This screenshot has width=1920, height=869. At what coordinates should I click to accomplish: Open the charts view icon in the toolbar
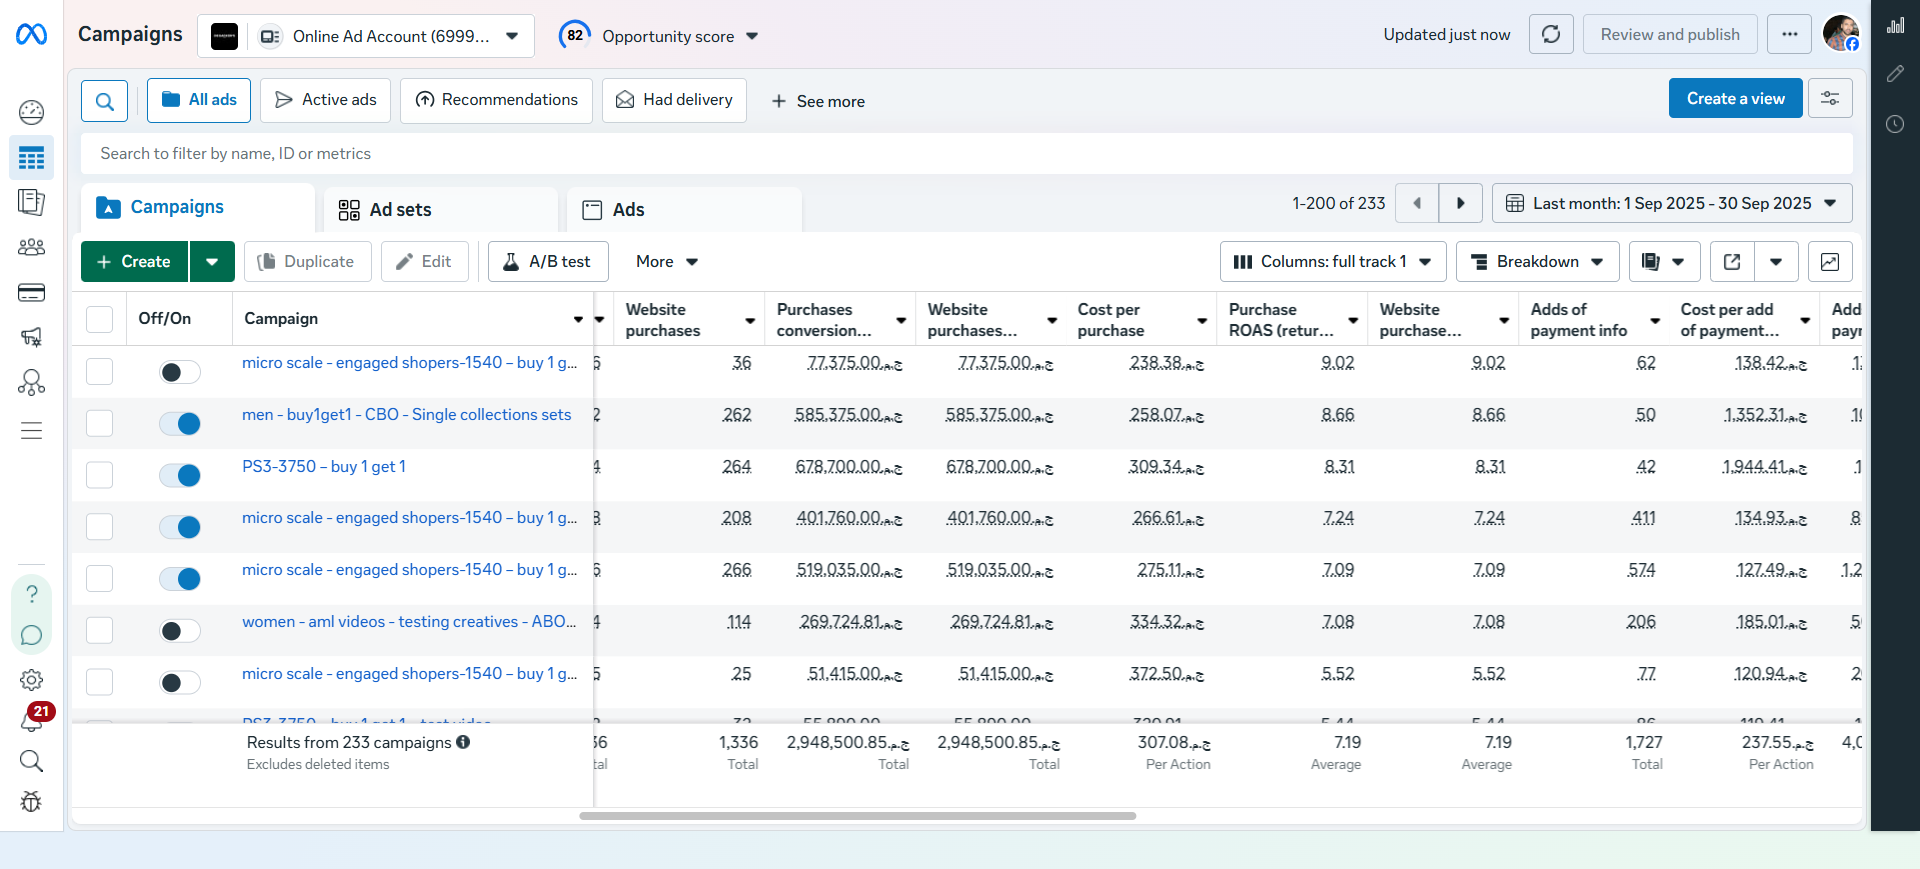(x=1829, y=262)
